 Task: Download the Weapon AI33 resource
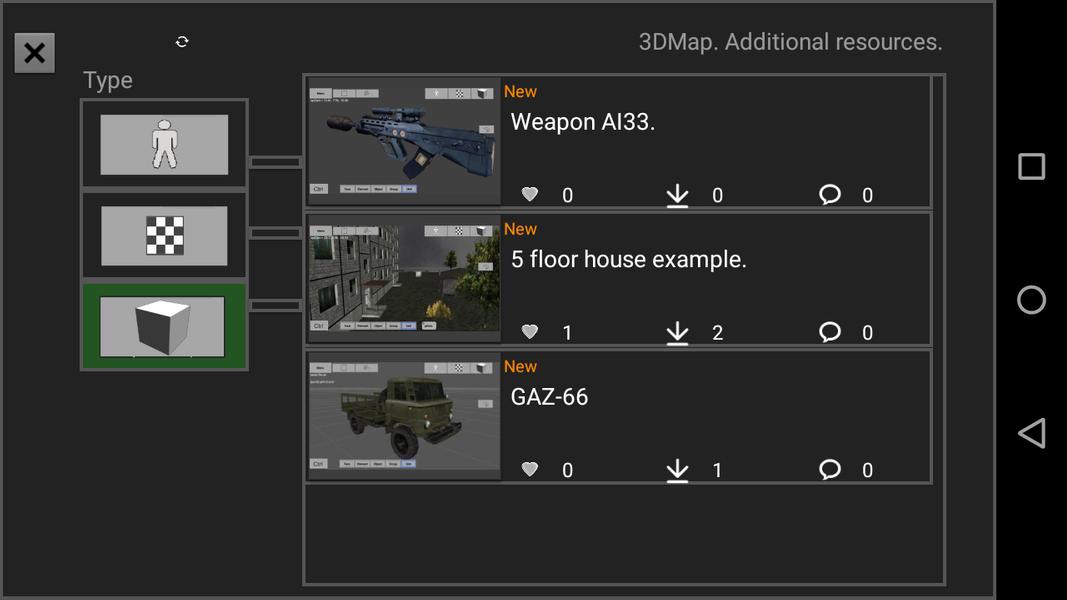[x=677, y=196]
